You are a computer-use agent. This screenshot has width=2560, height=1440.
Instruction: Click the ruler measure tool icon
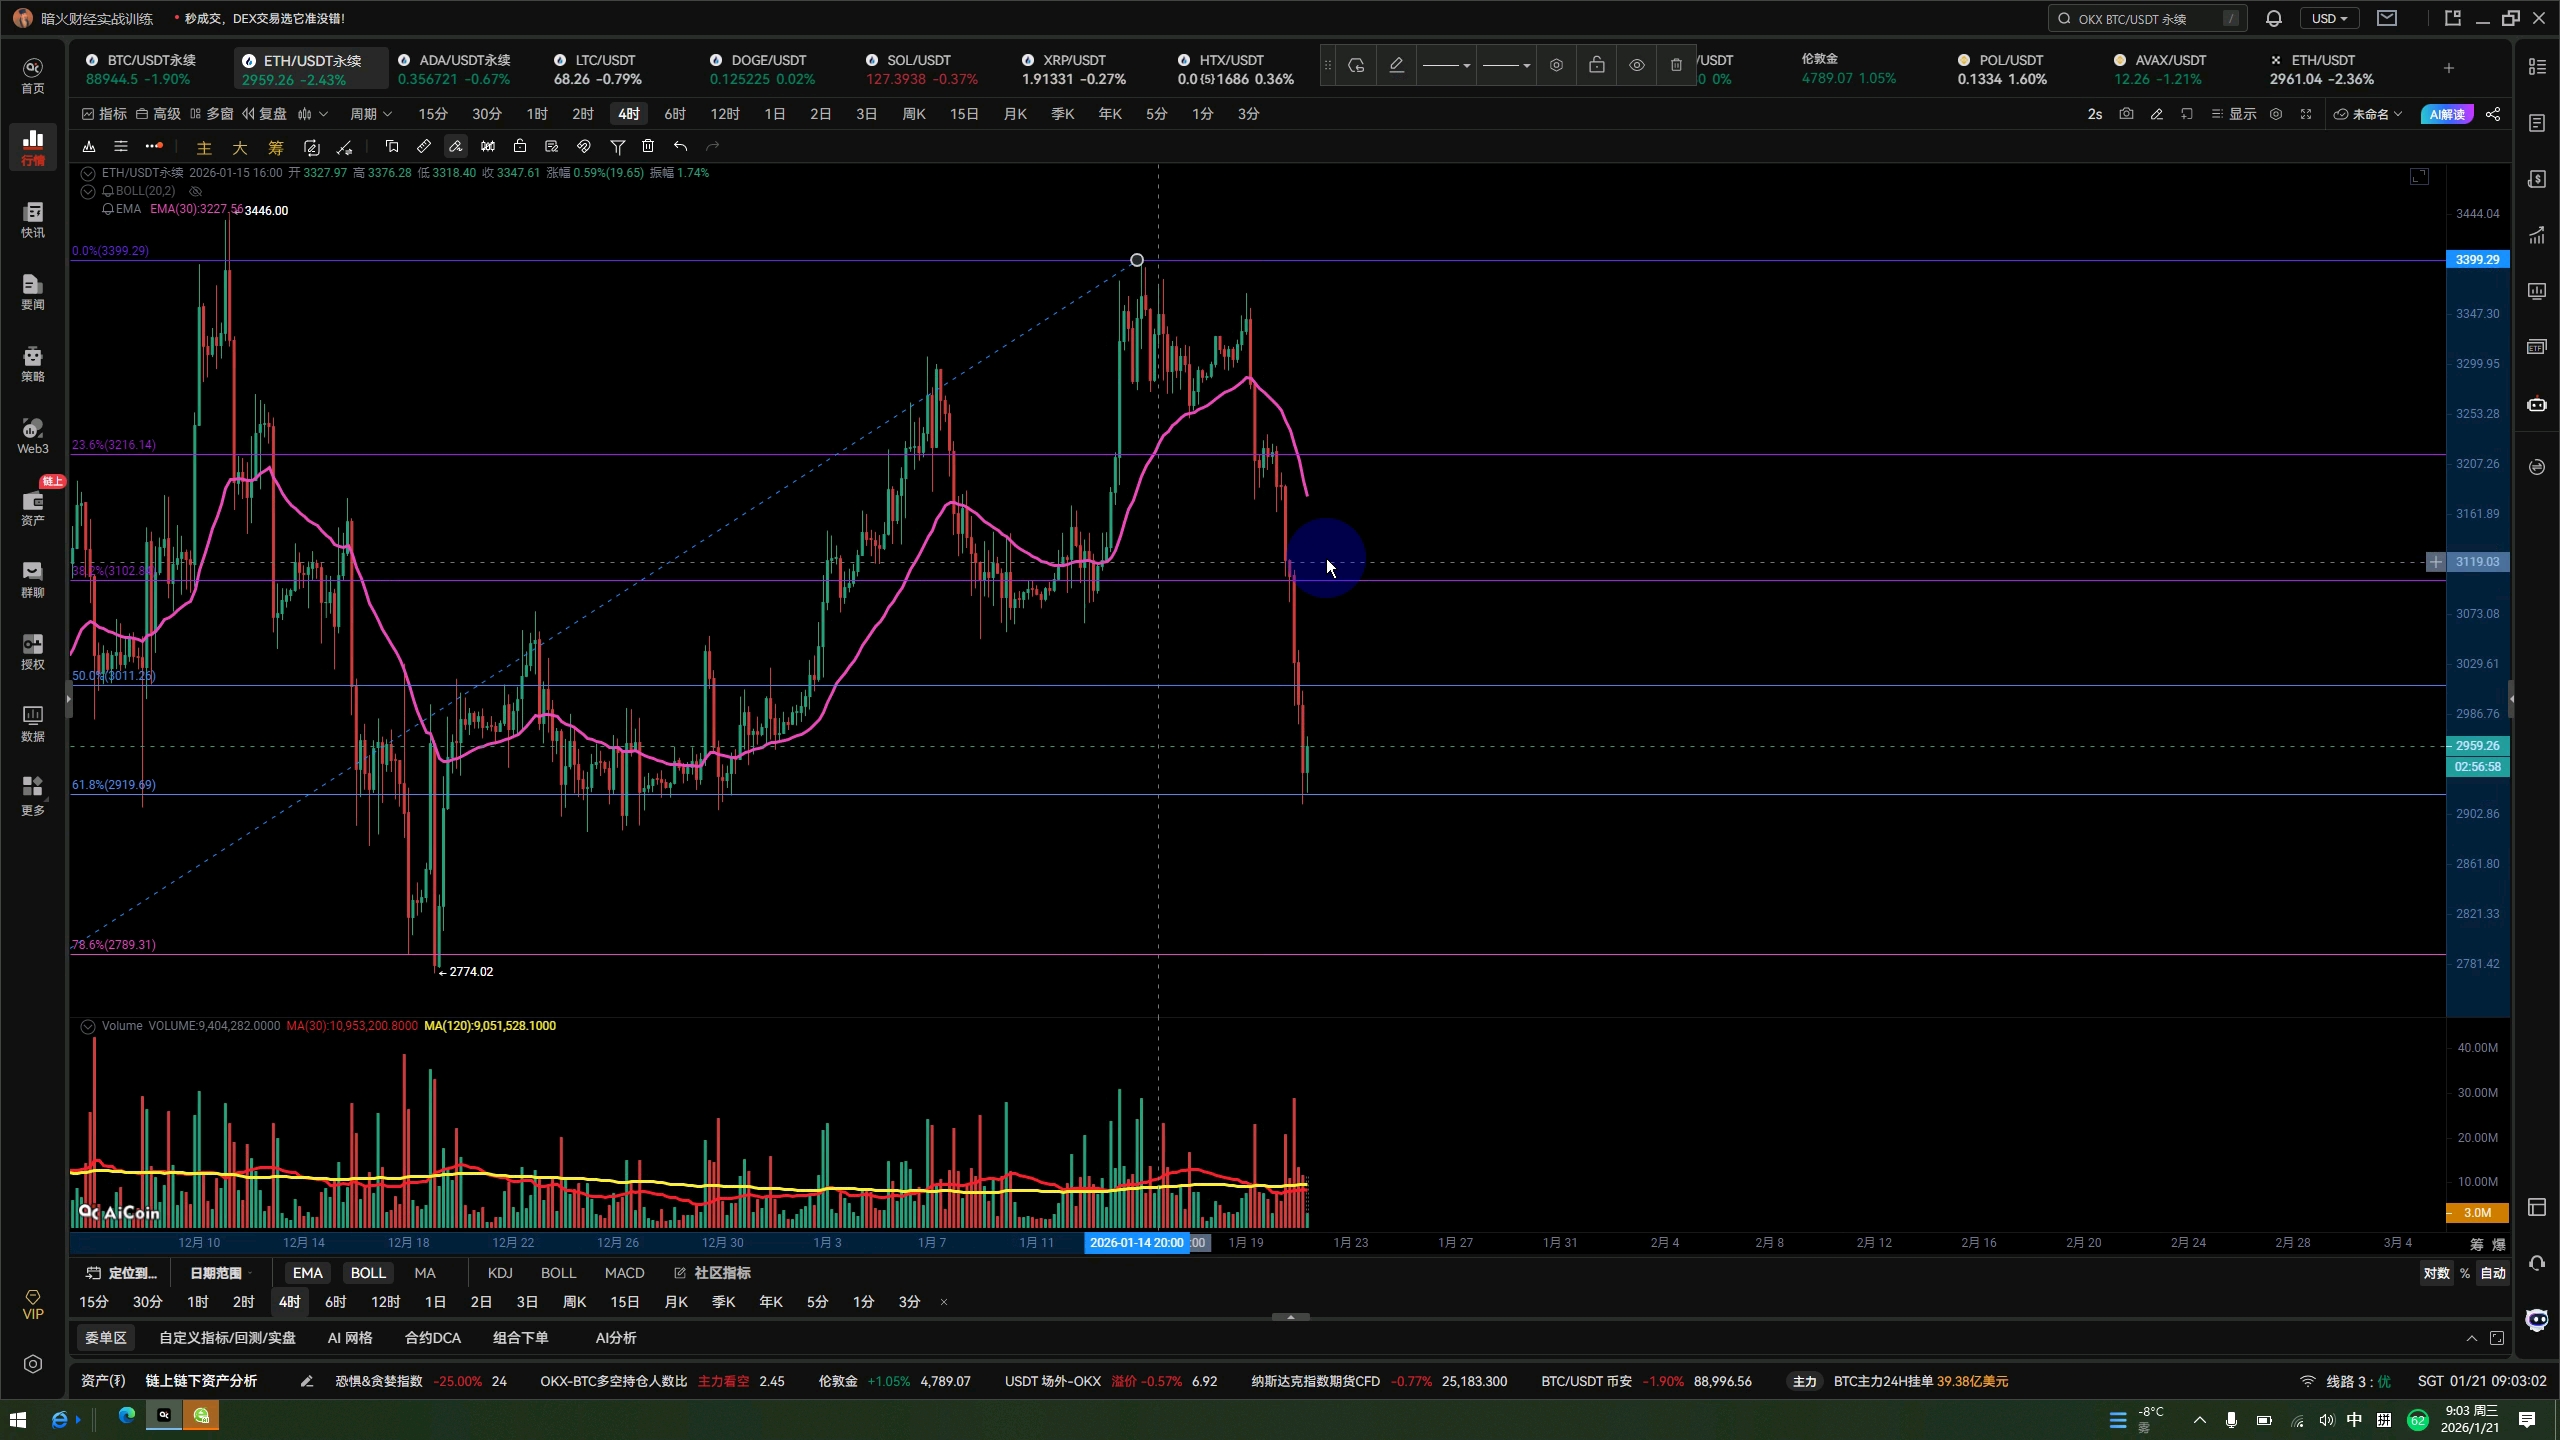[424, 147]
